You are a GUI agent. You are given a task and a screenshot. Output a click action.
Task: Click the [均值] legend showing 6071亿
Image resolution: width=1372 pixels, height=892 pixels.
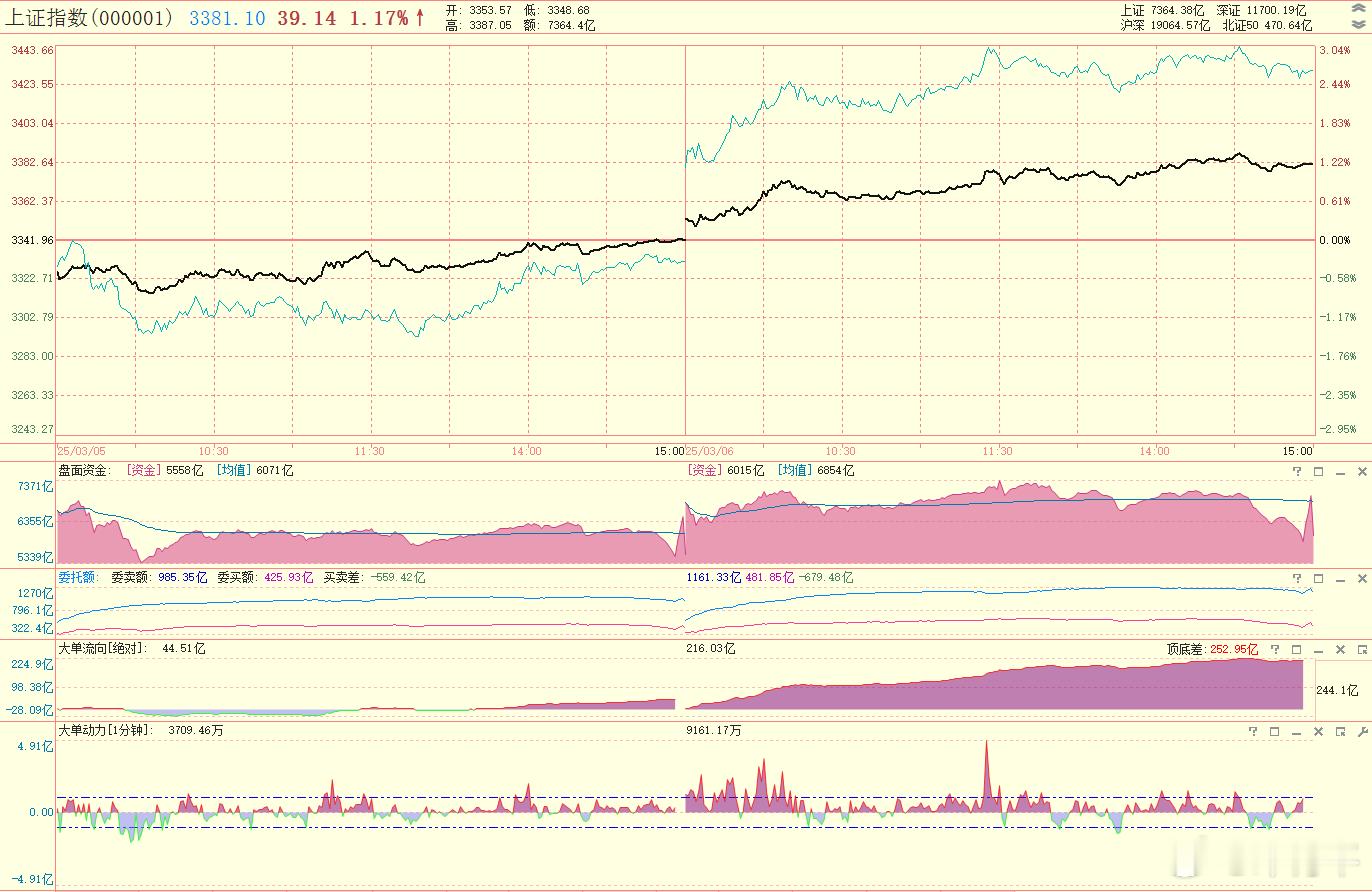[255, 470]
